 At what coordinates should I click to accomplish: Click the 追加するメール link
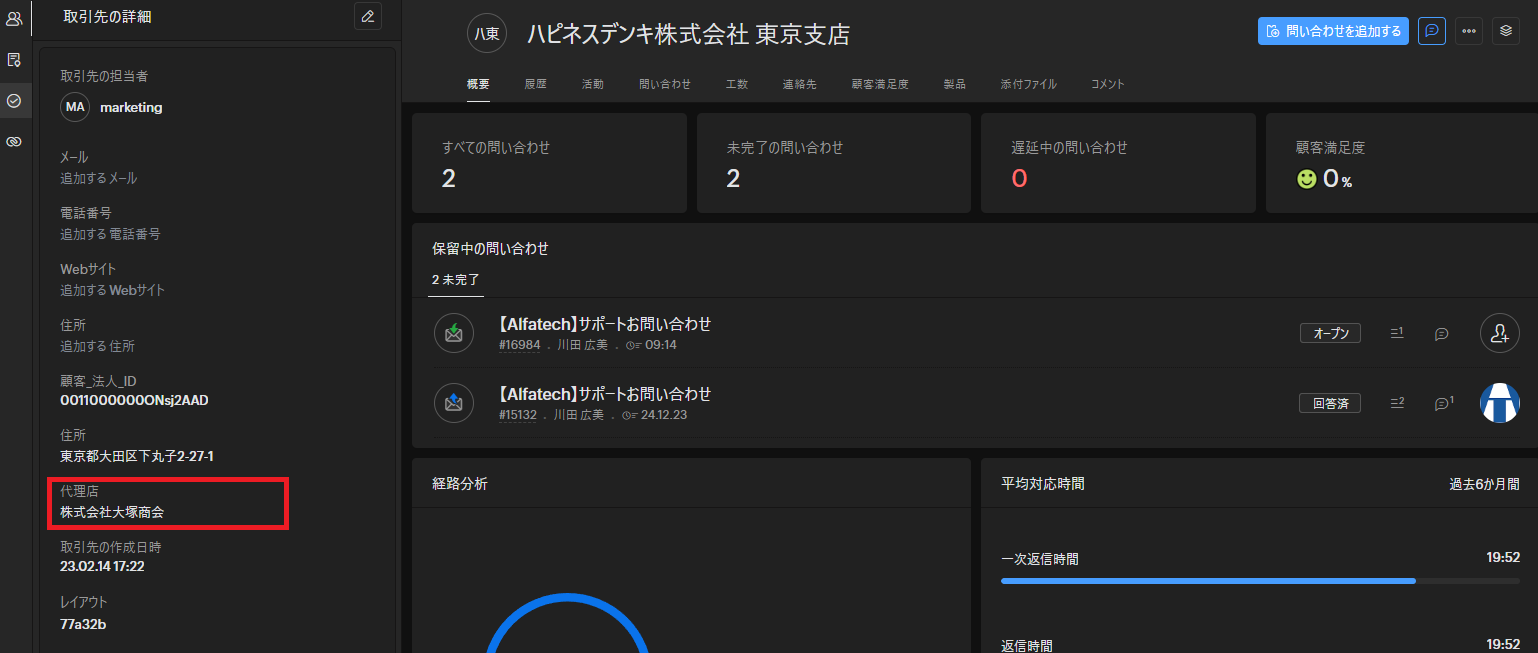click(99, 178)
